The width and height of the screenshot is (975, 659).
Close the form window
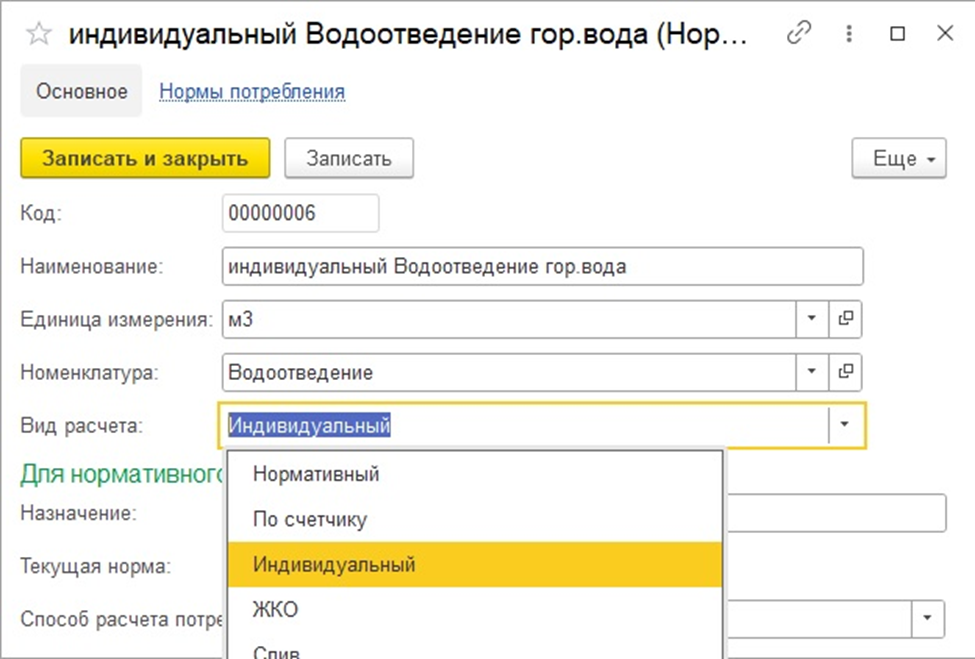tap(945, 33)
